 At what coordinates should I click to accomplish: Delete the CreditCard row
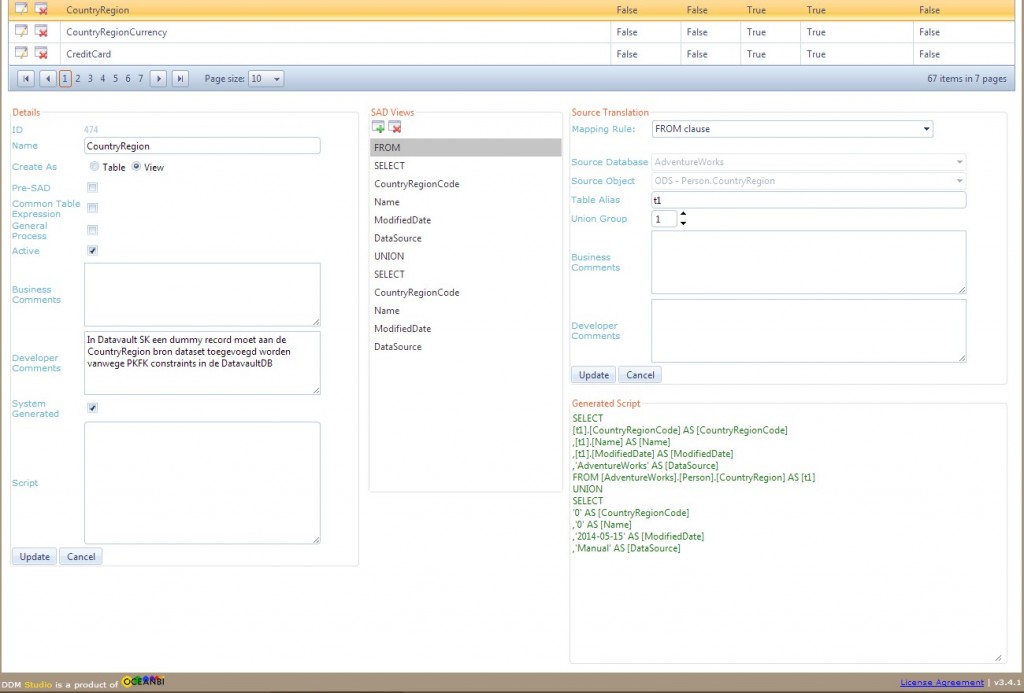click(x=41, y=53)
